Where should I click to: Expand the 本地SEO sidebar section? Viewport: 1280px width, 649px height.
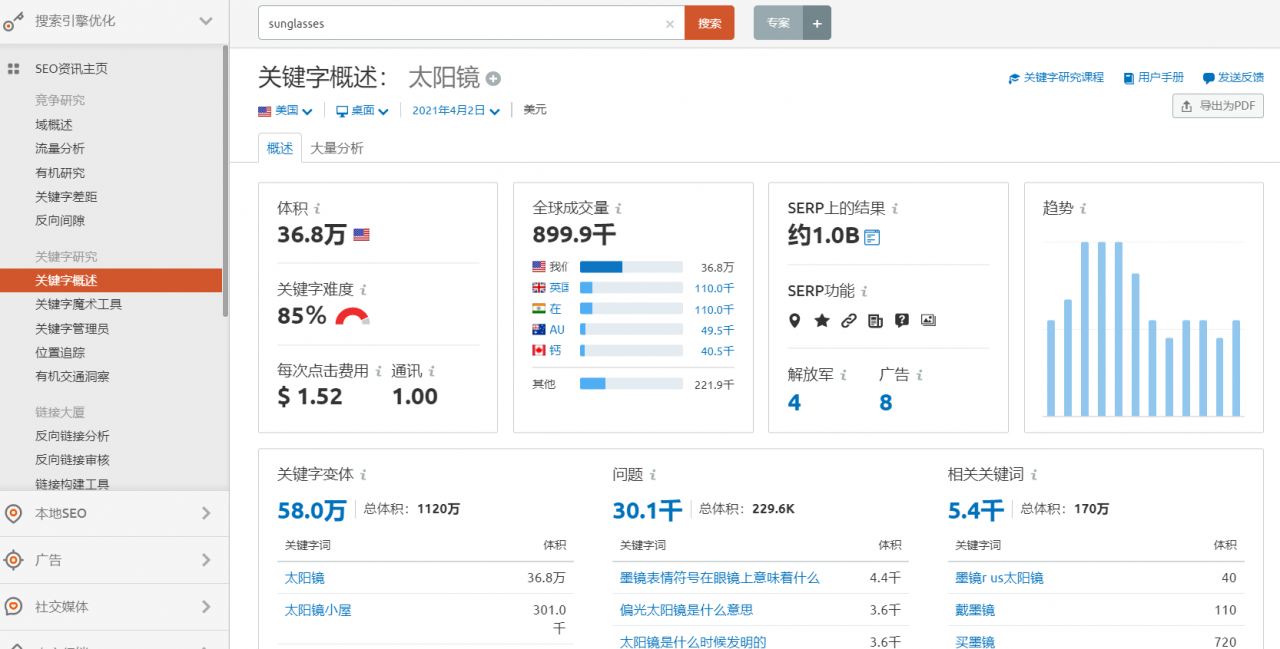pos(114,513)
